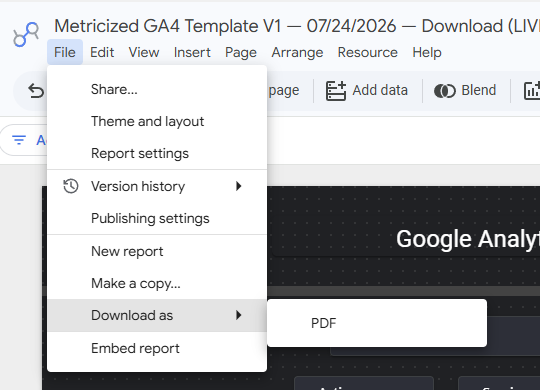Viewport: 540px width, 390px height.
Task: Open the View menu
Action: click(144, 52)
